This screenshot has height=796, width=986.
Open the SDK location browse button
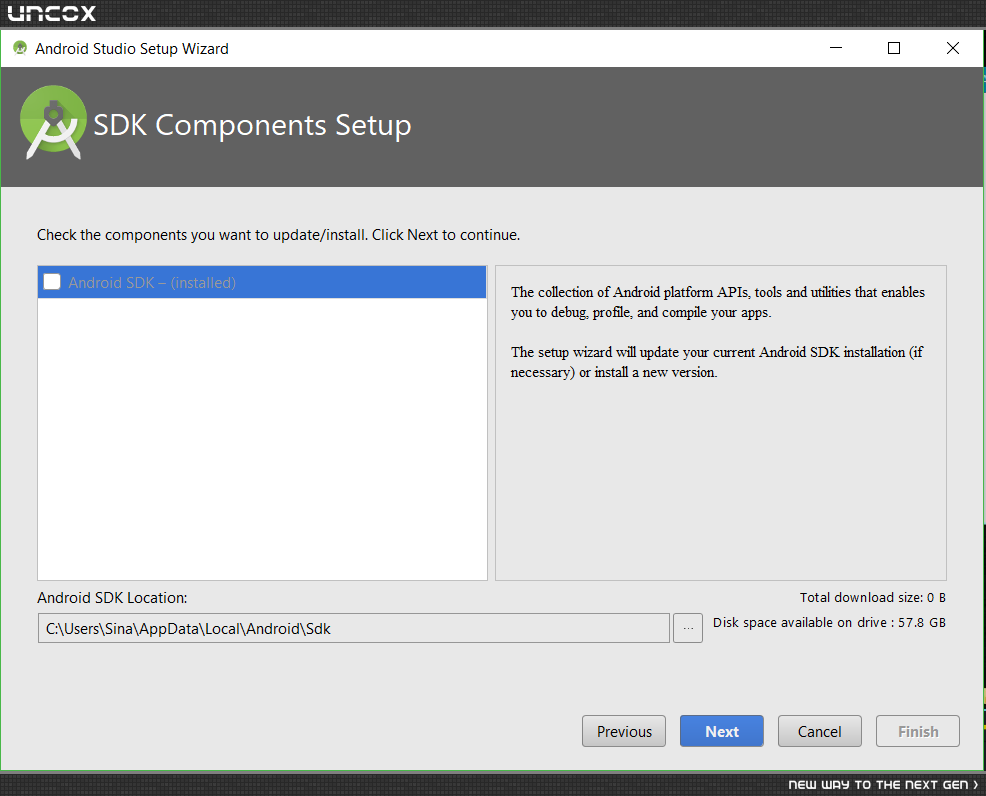pyautogui.click(x=688, y=628)
